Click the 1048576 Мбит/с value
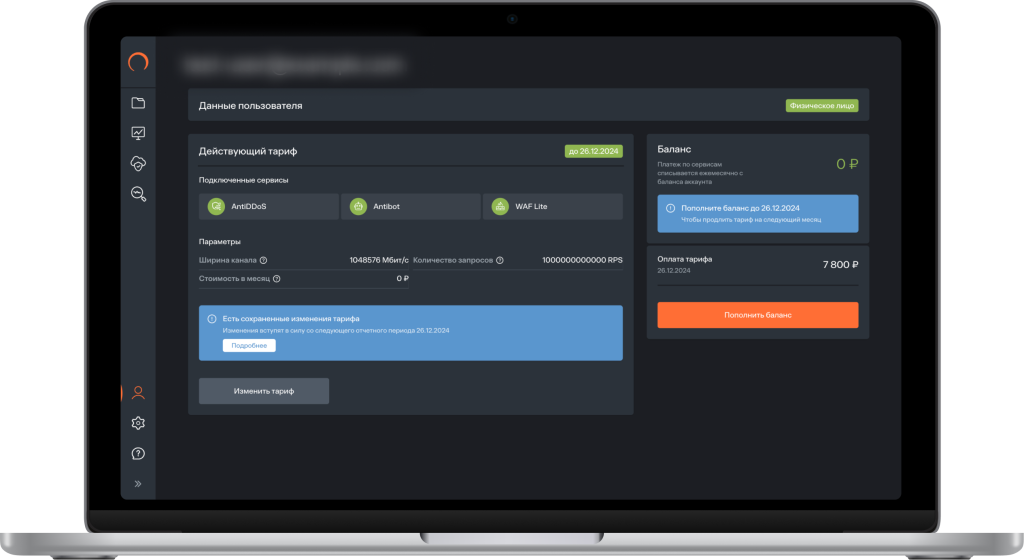Viewport: 1024px width, 560px height. (x=379, y=260)
